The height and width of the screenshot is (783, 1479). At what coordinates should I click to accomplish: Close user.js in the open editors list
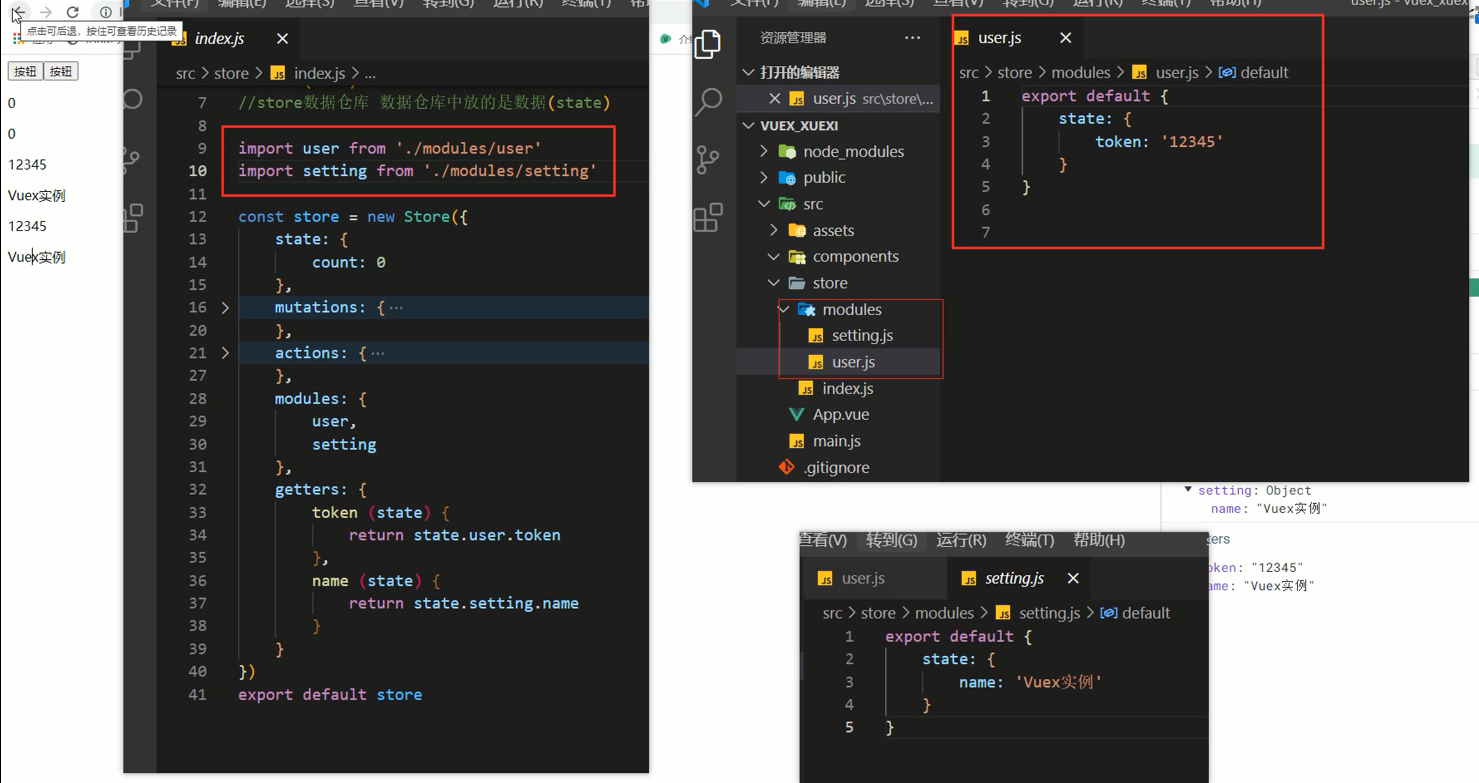click(x=774, y=98)
